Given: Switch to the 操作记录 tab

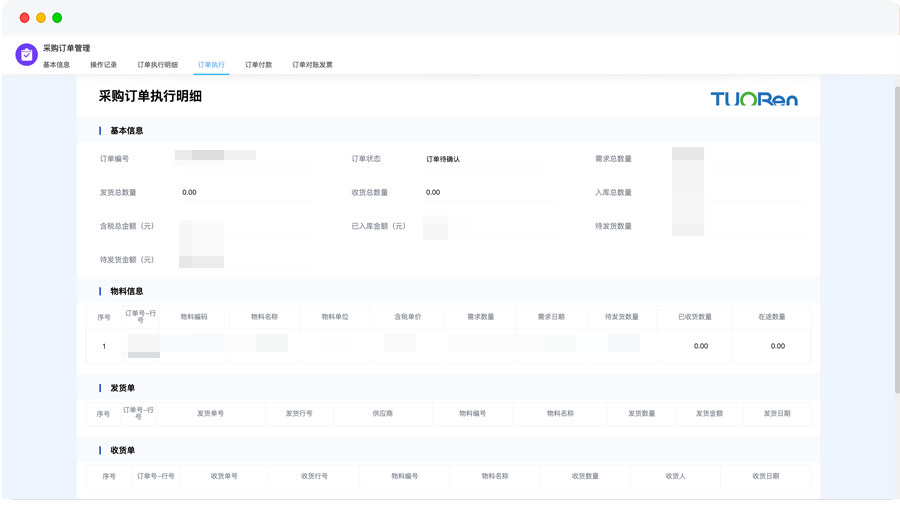Looking at the screenshot, I should (103, 65).
